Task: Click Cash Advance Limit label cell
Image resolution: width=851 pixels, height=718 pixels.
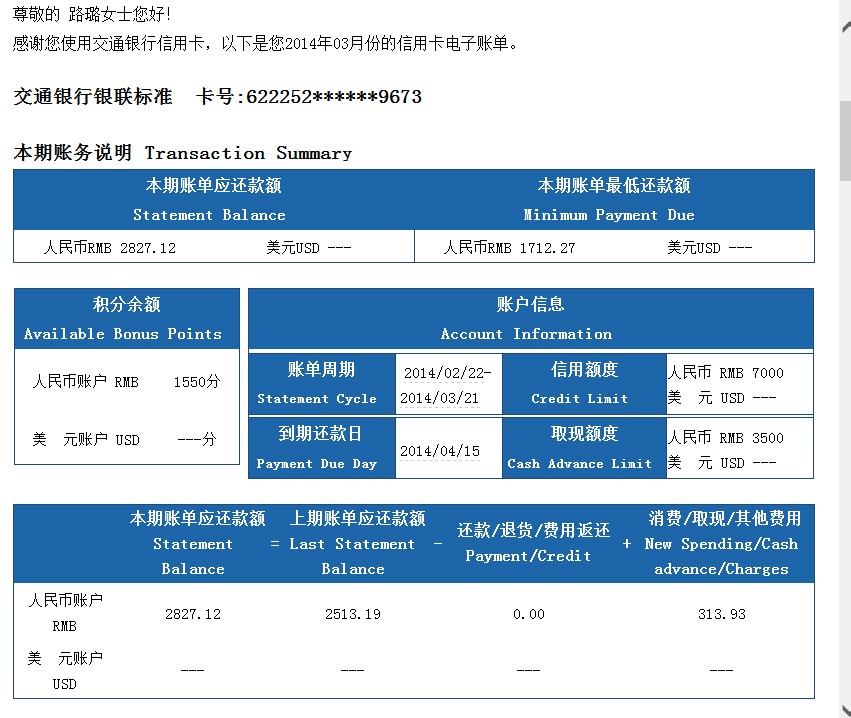Action: coord(584,448)
